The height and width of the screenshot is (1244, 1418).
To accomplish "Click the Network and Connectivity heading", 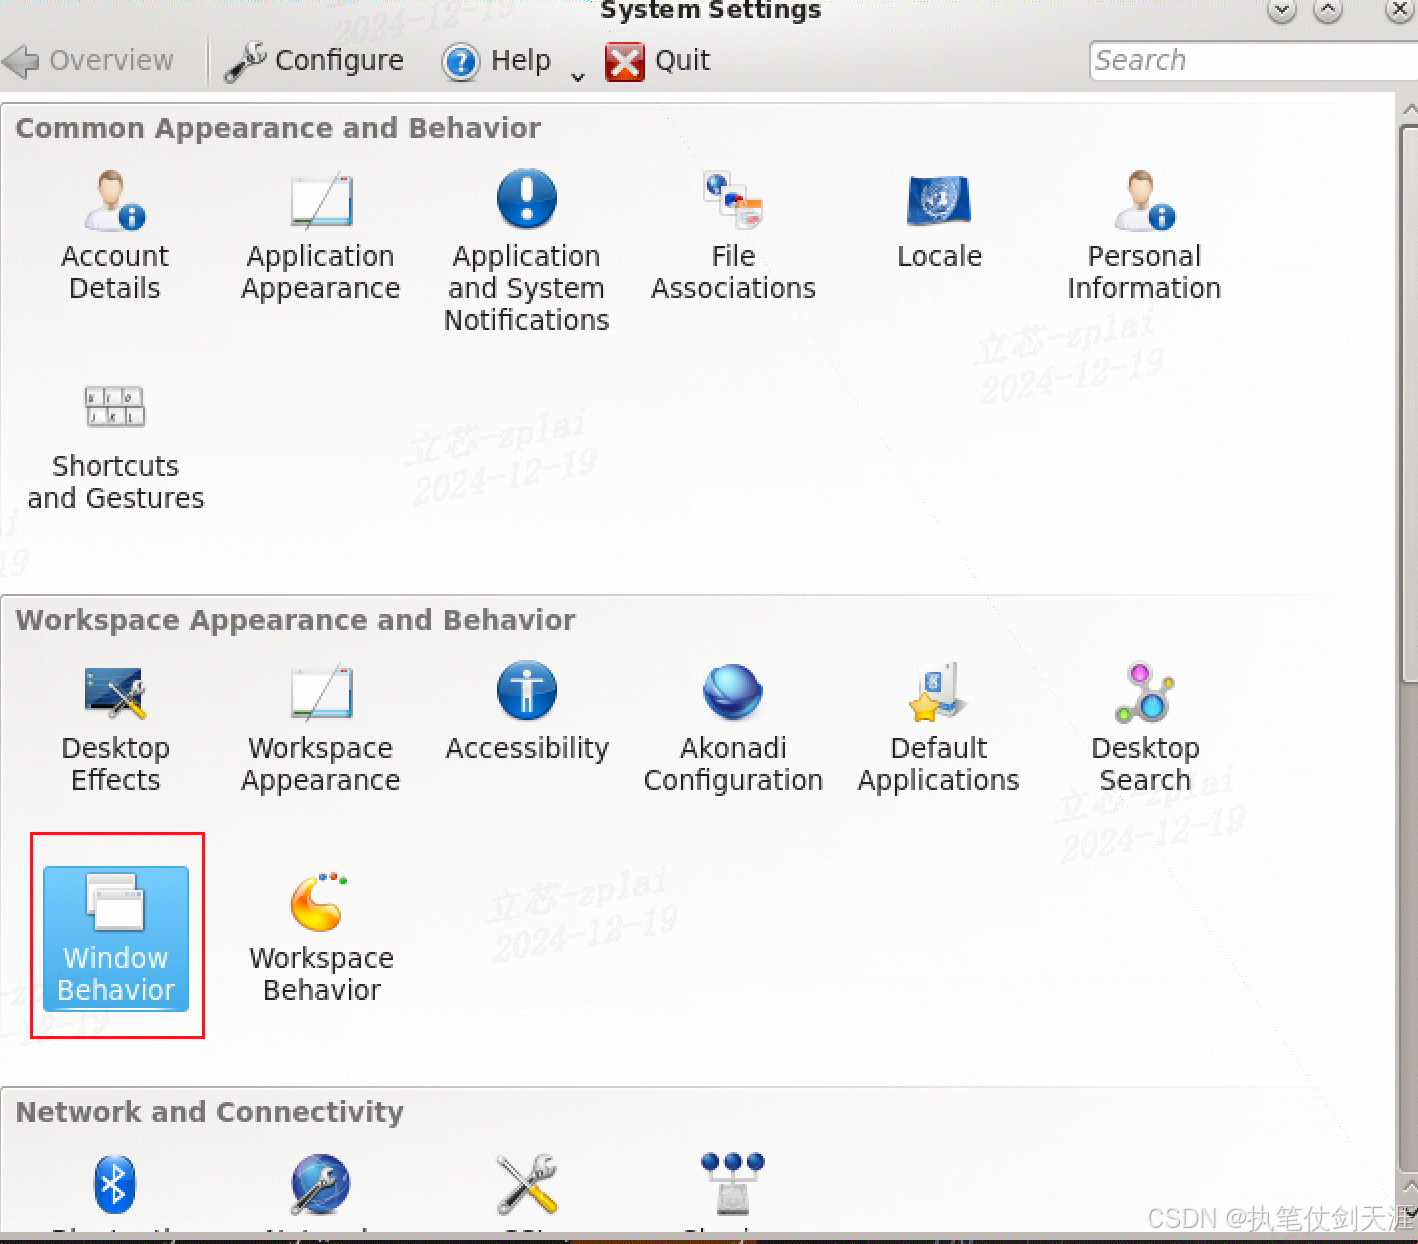I will click(x=209, y=1112).
